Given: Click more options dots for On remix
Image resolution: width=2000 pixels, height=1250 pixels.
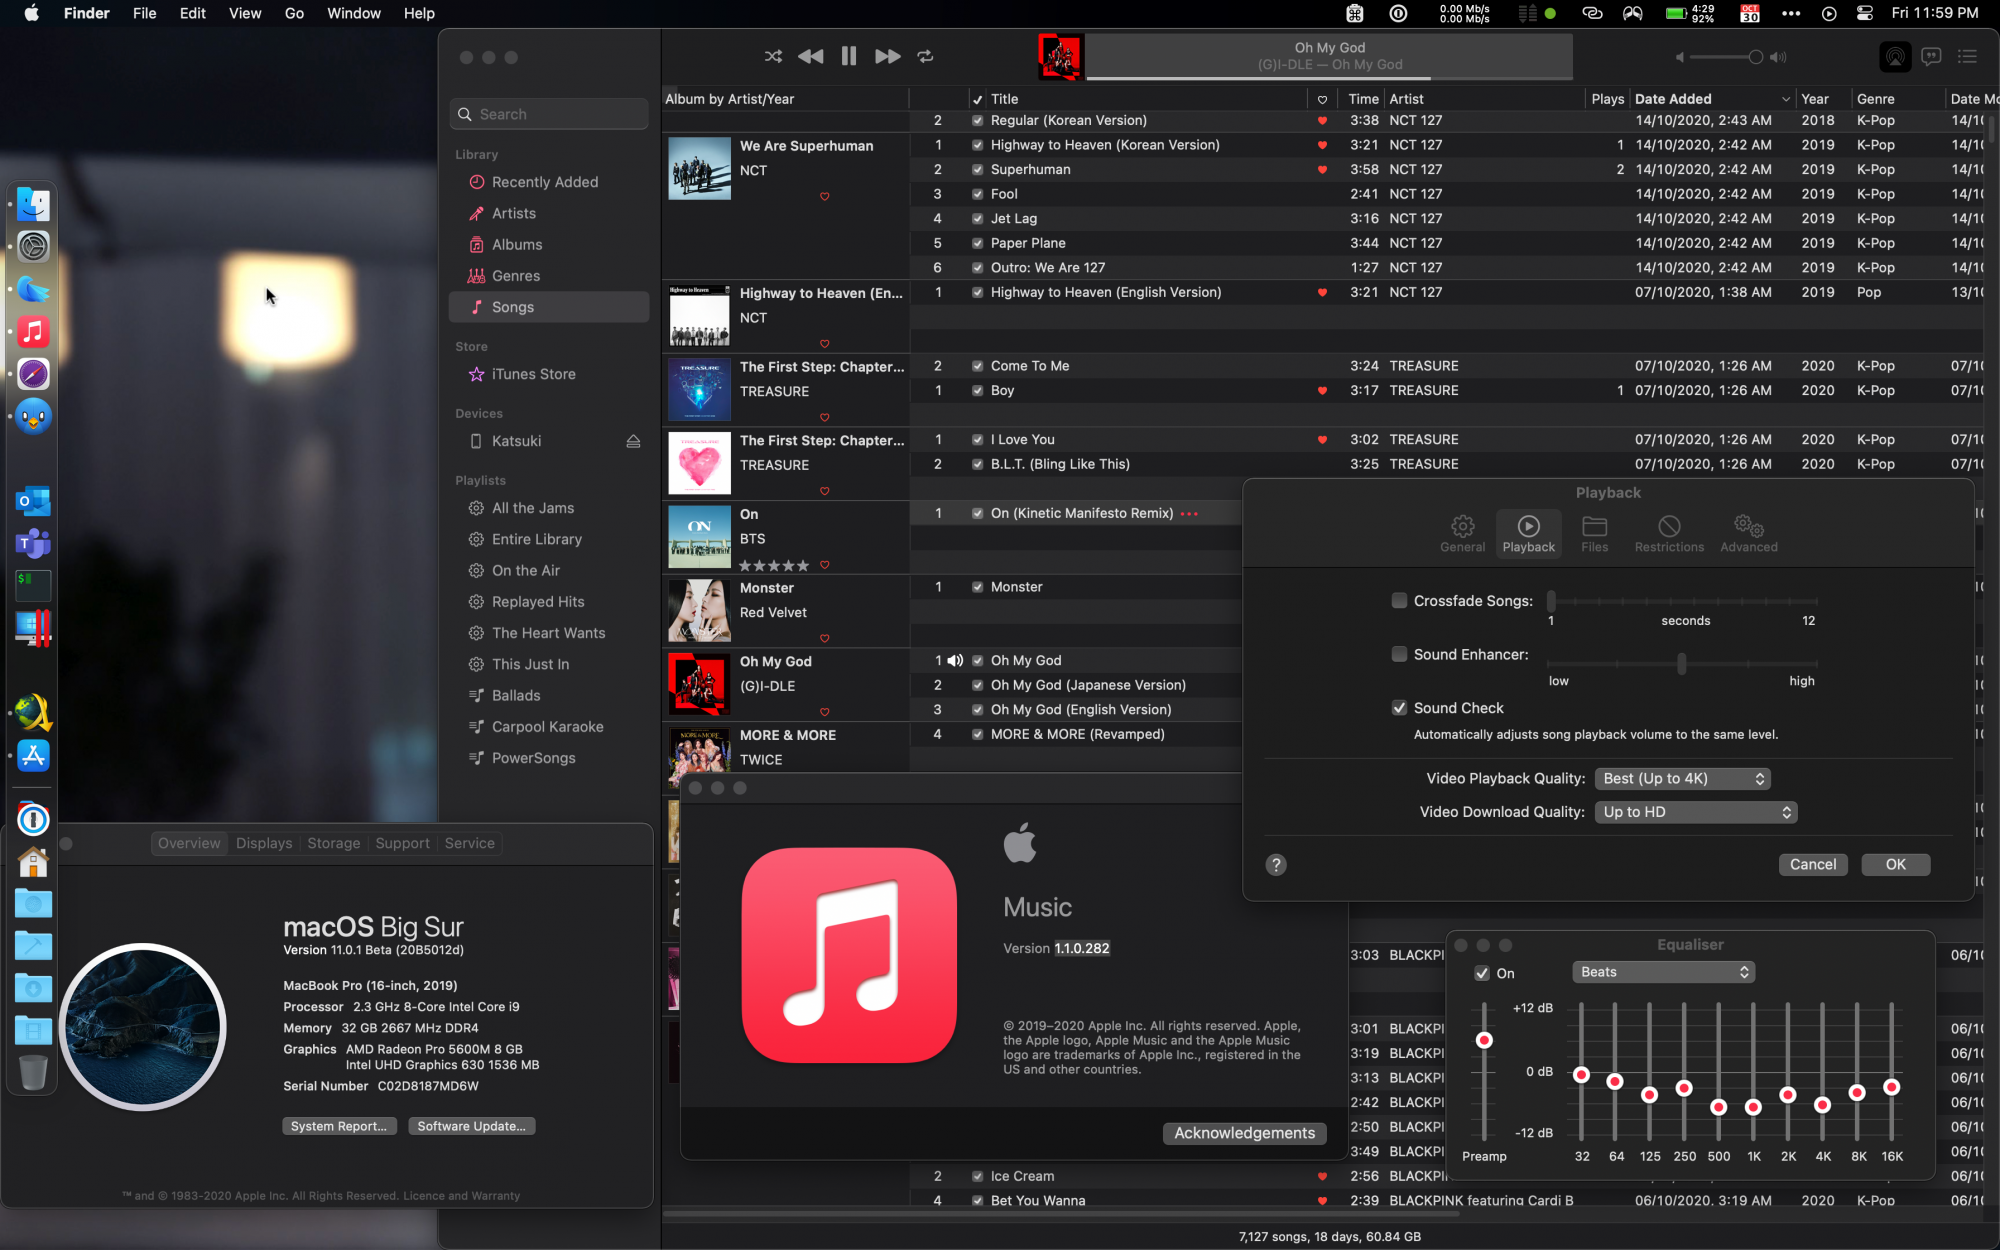Looking at the screenshot, I should point(1189,514).
